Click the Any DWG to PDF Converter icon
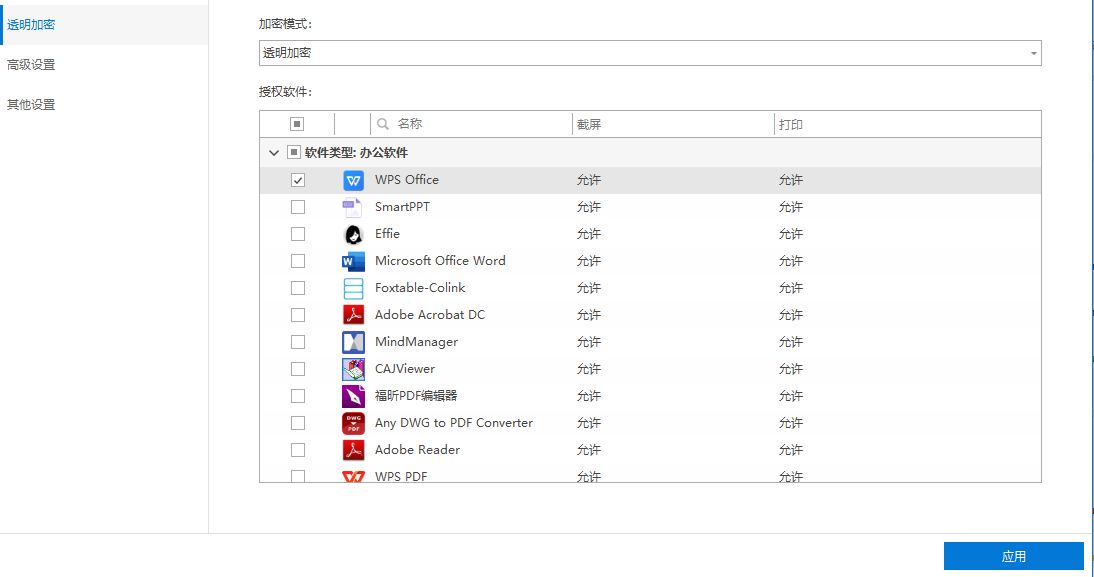 click(353, 424)
